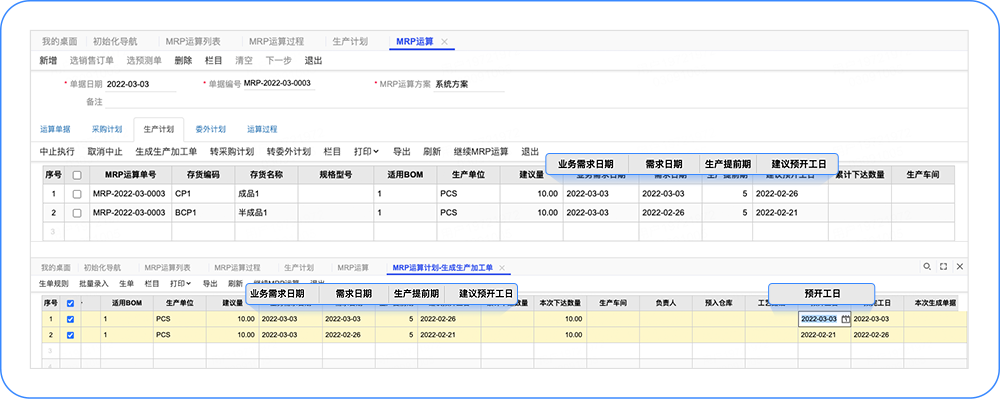Click 取消中止 button
Viewport: 1000px width, 399px height.
click(105, 152)
